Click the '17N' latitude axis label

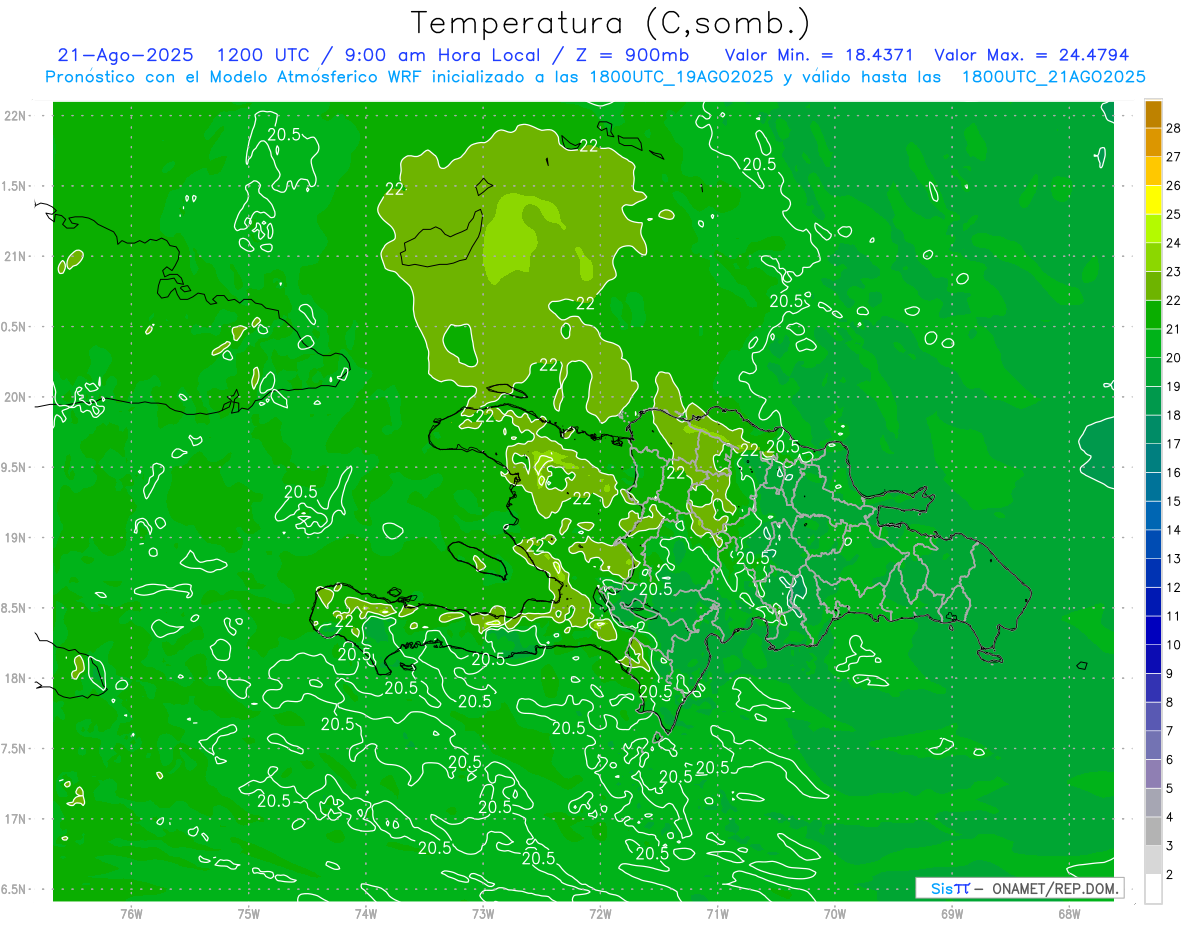(x=16, y=819)
